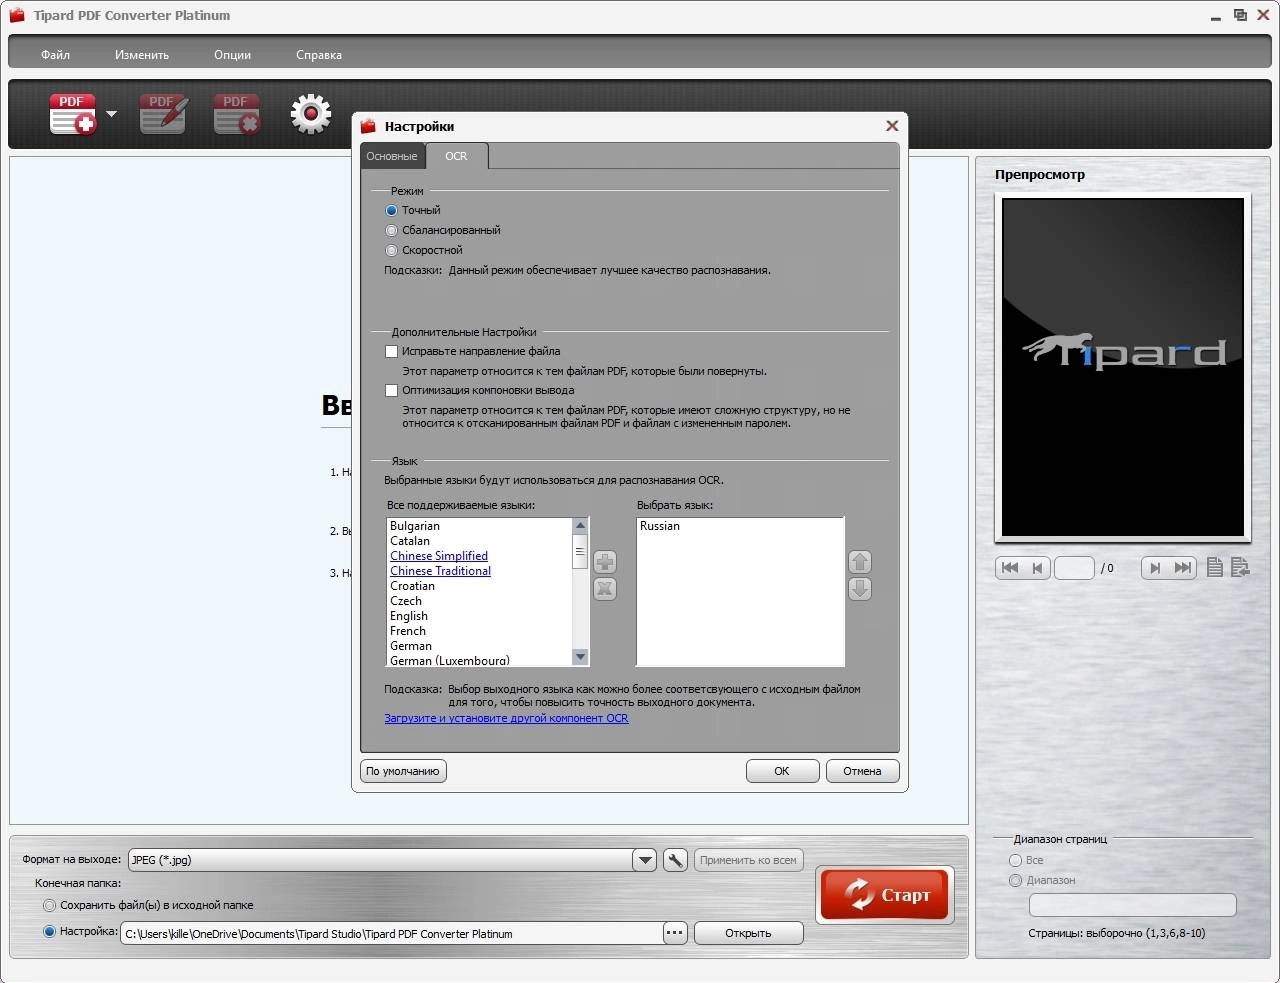This screenshot has height=983, width=1280.
Task: Select save files in source folder radio
Action: [x=49, y=905]
